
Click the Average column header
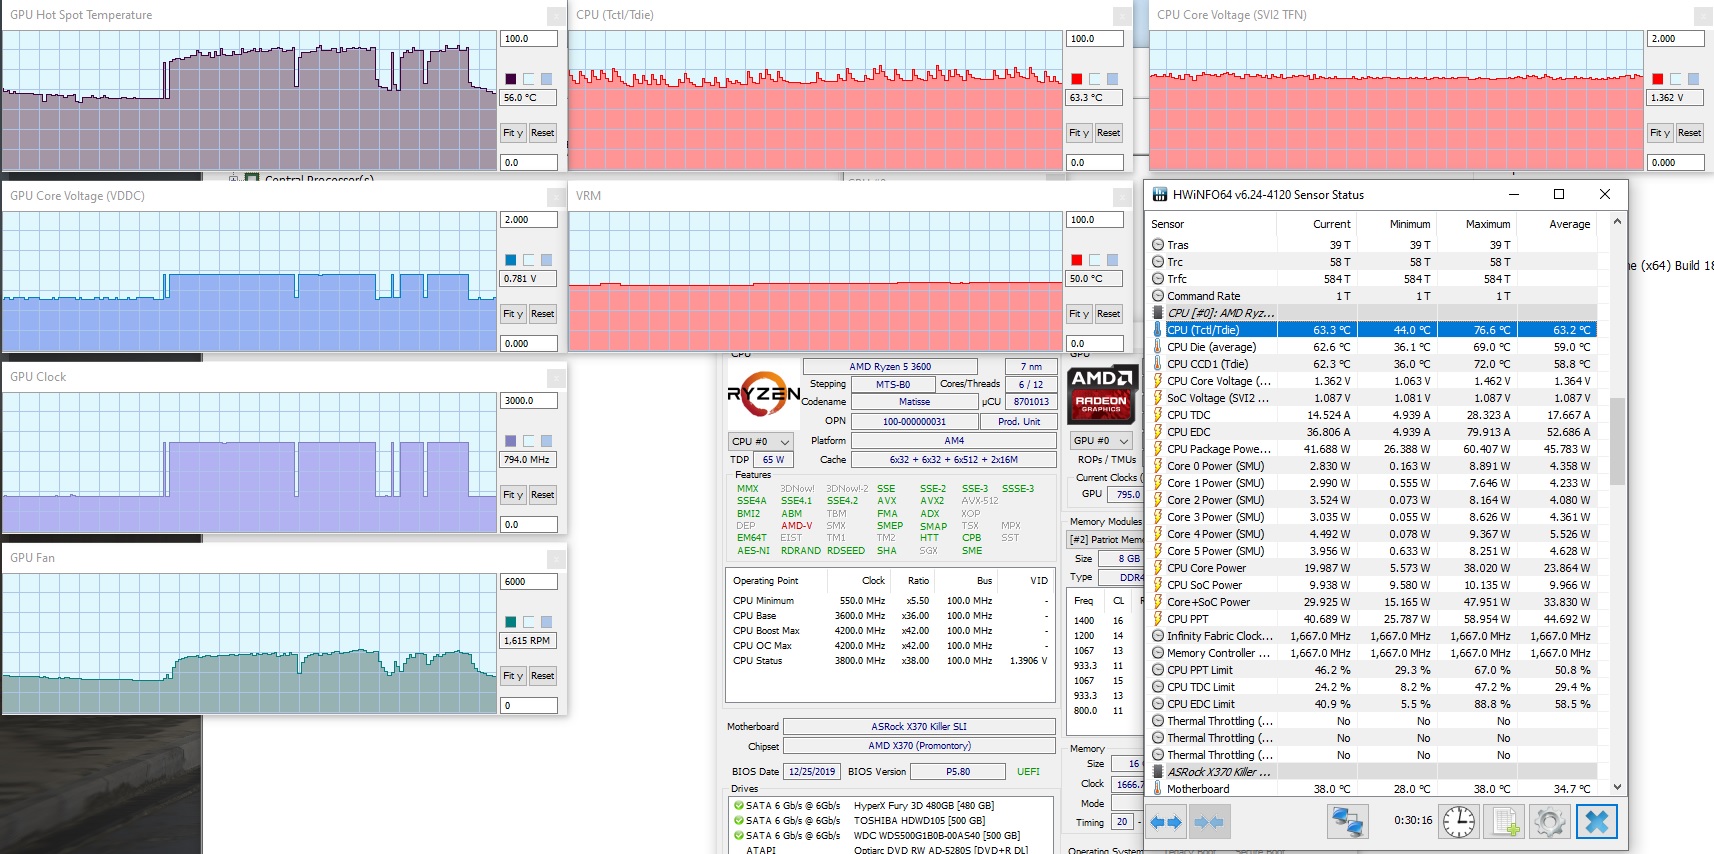coord(1556,224)
